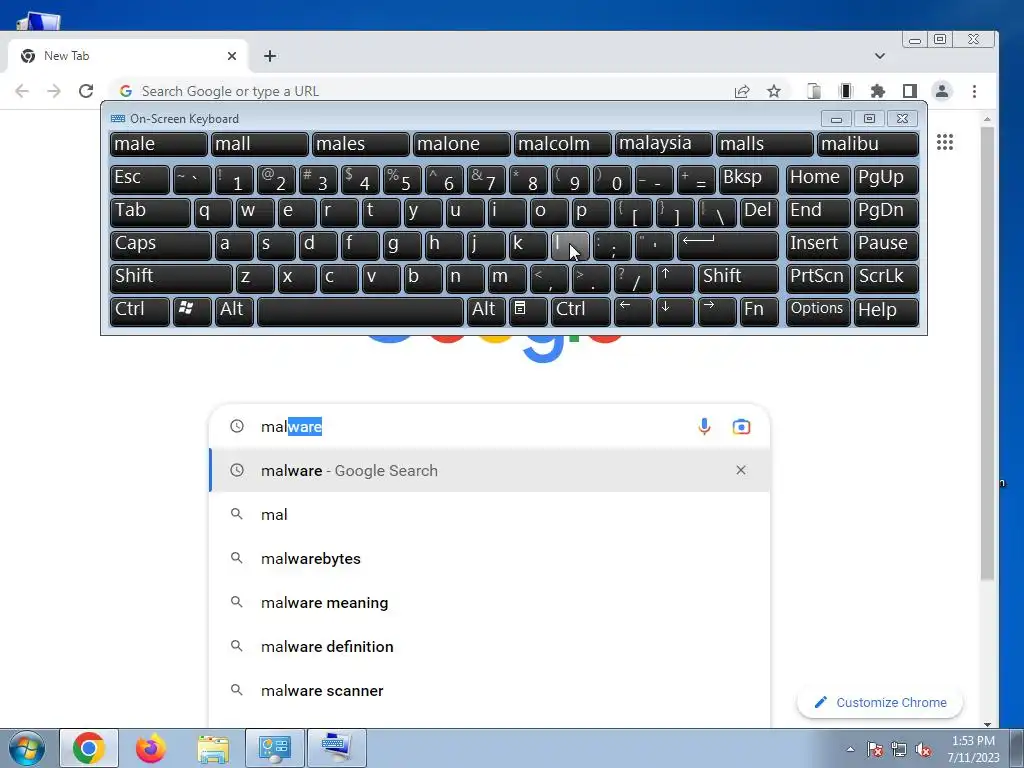This screenshot has height=768, width=1024.
Task: Click the Esc key on the keyboard
Action: [x=140, y=180]
